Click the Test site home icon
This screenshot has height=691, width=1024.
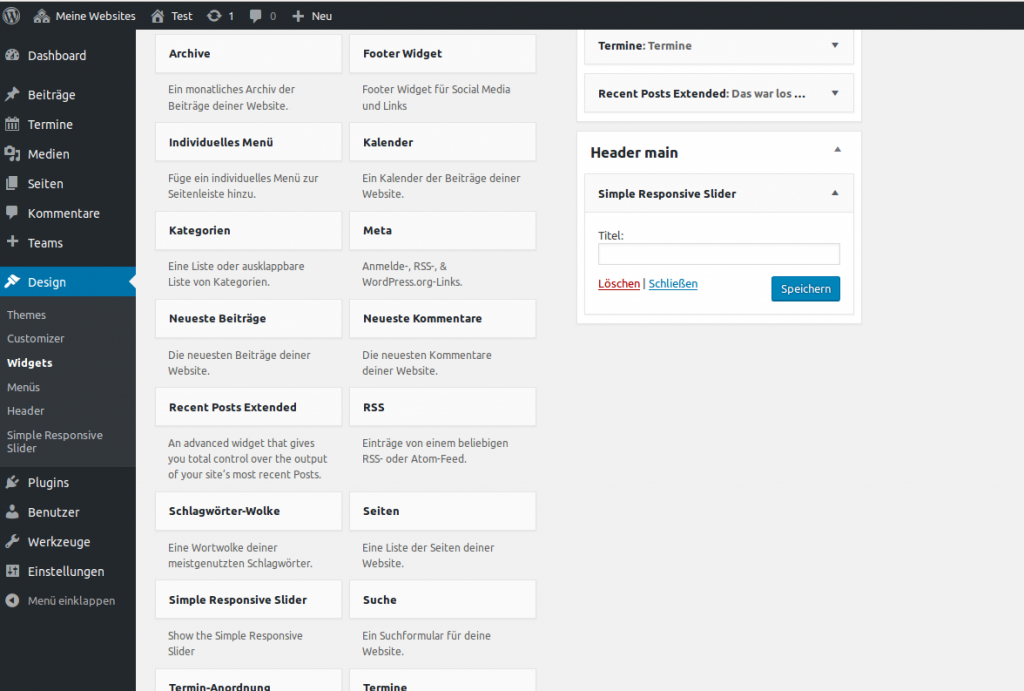[x=157, y=16]
